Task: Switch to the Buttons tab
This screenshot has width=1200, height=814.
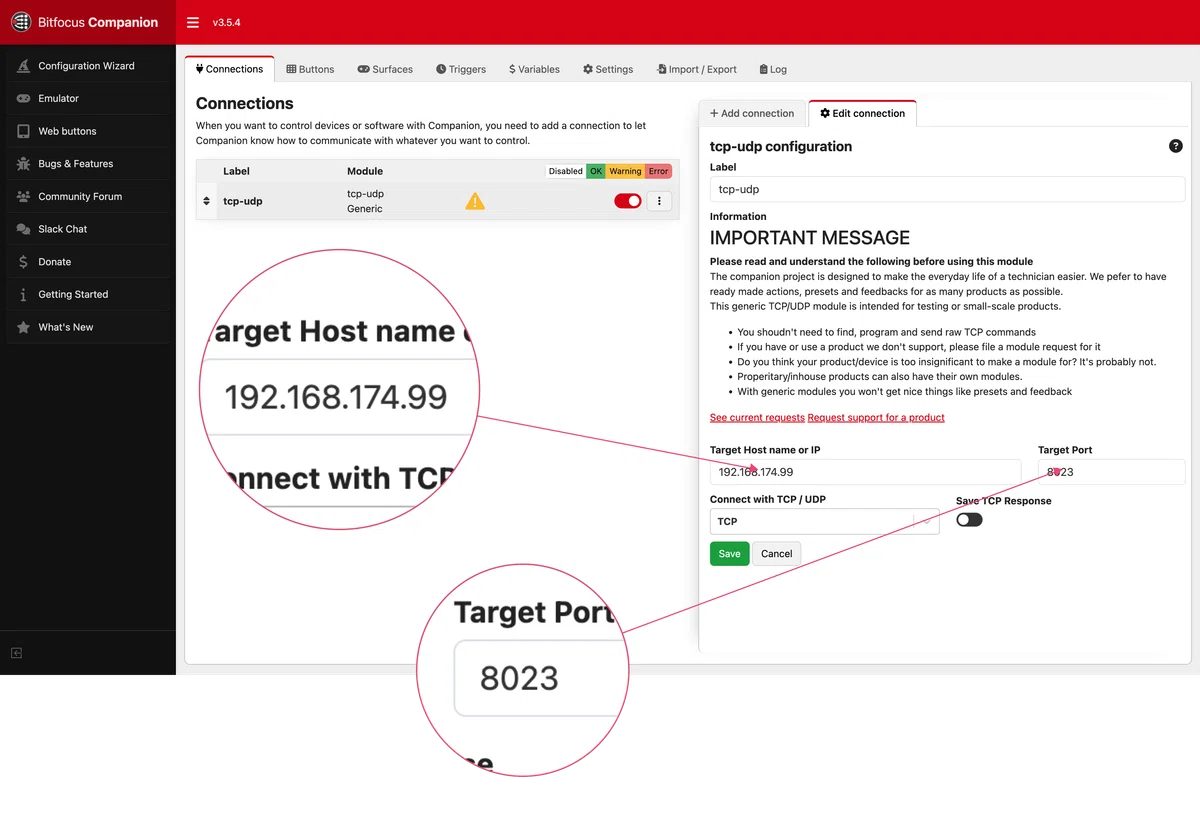Action: (310, 69)
